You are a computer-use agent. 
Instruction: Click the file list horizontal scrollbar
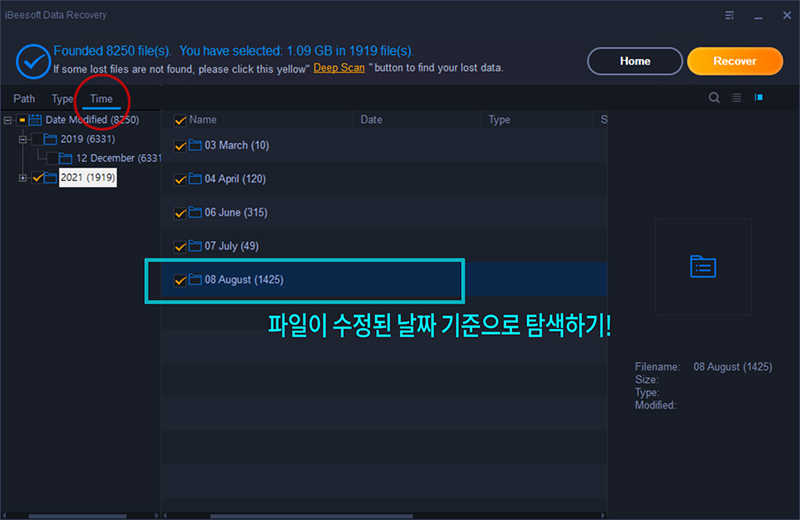click(x=311, y=516)
